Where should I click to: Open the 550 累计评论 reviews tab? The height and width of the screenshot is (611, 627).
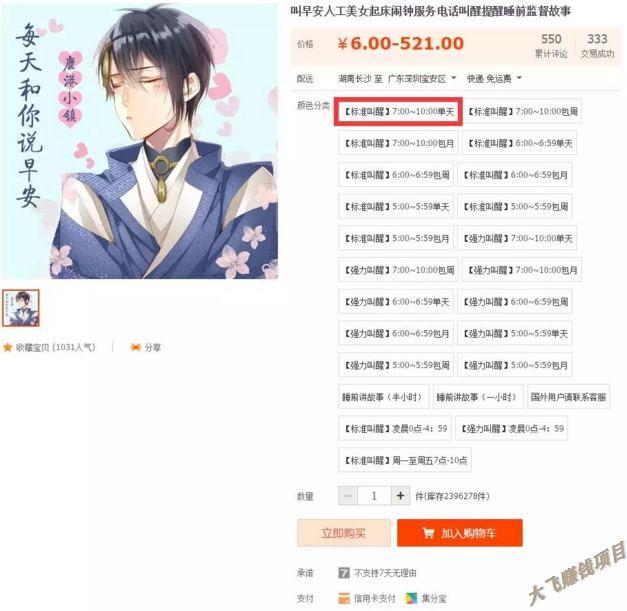click(x=551, y=45)
